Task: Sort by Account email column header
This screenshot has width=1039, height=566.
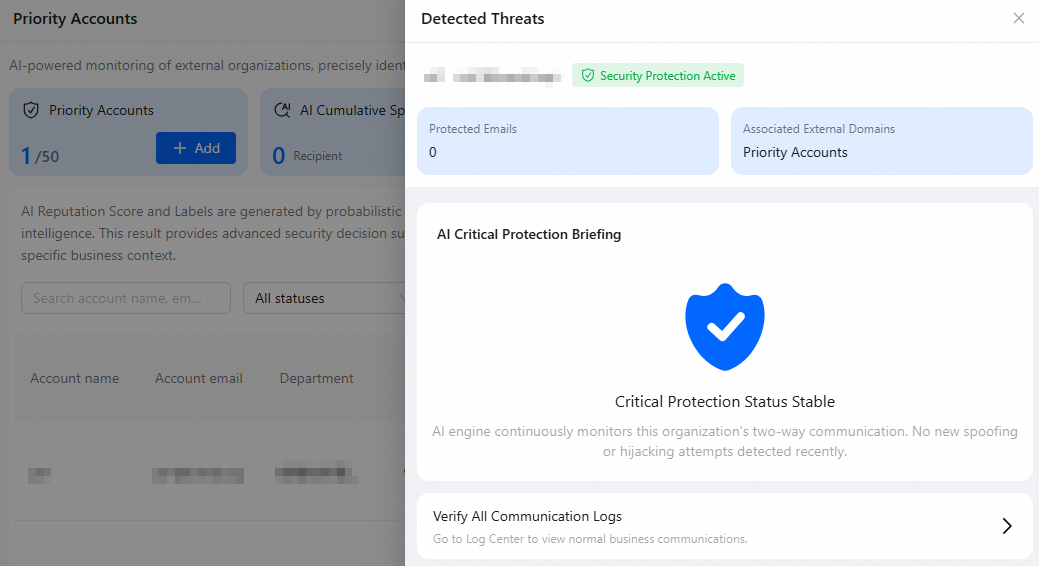Action: coord(199,378)
